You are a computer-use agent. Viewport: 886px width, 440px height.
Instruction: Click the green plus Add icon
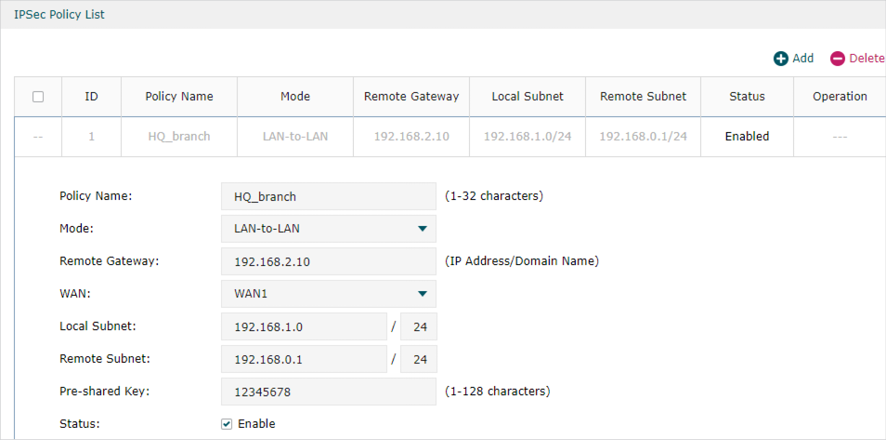[x=781, y=59]
